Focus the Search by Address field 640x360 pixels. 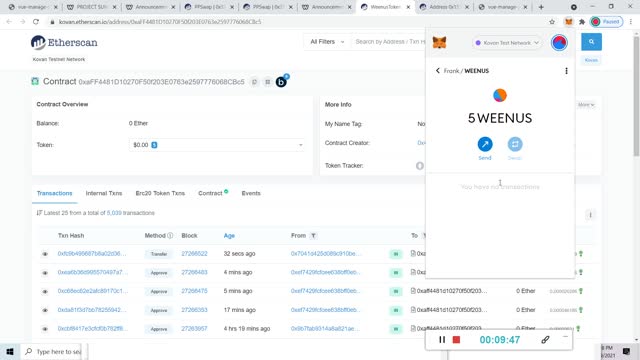tap(390, 42)
